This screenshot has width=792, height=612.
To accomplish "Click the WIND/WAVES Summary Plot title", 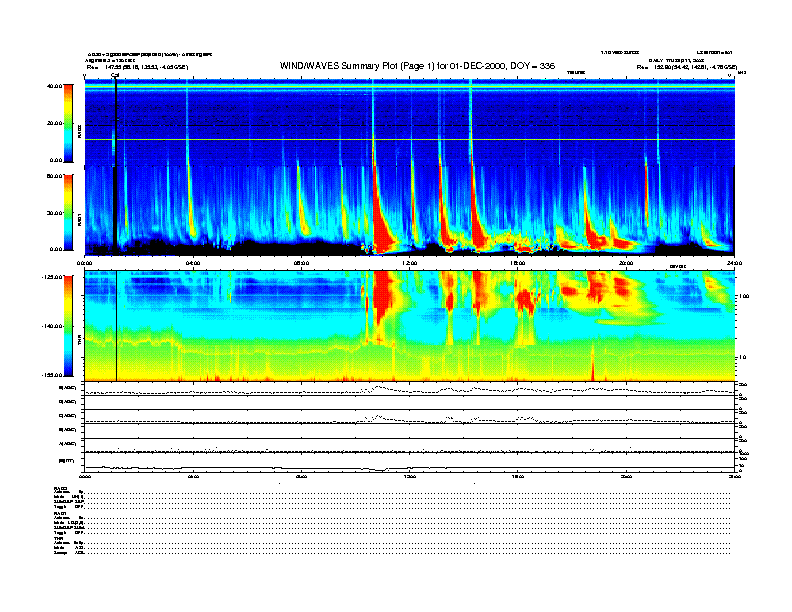I will (417, 66).
